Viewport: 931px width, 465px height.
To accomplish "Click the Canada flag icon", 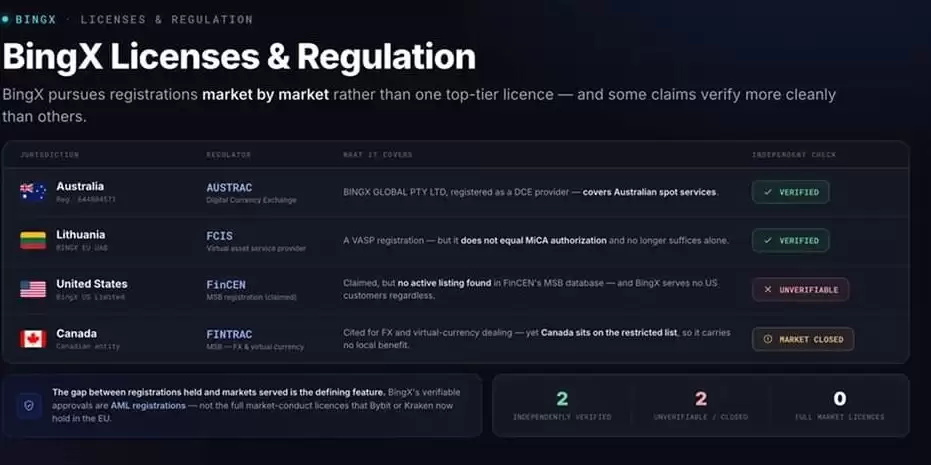I will coord(33,339).
